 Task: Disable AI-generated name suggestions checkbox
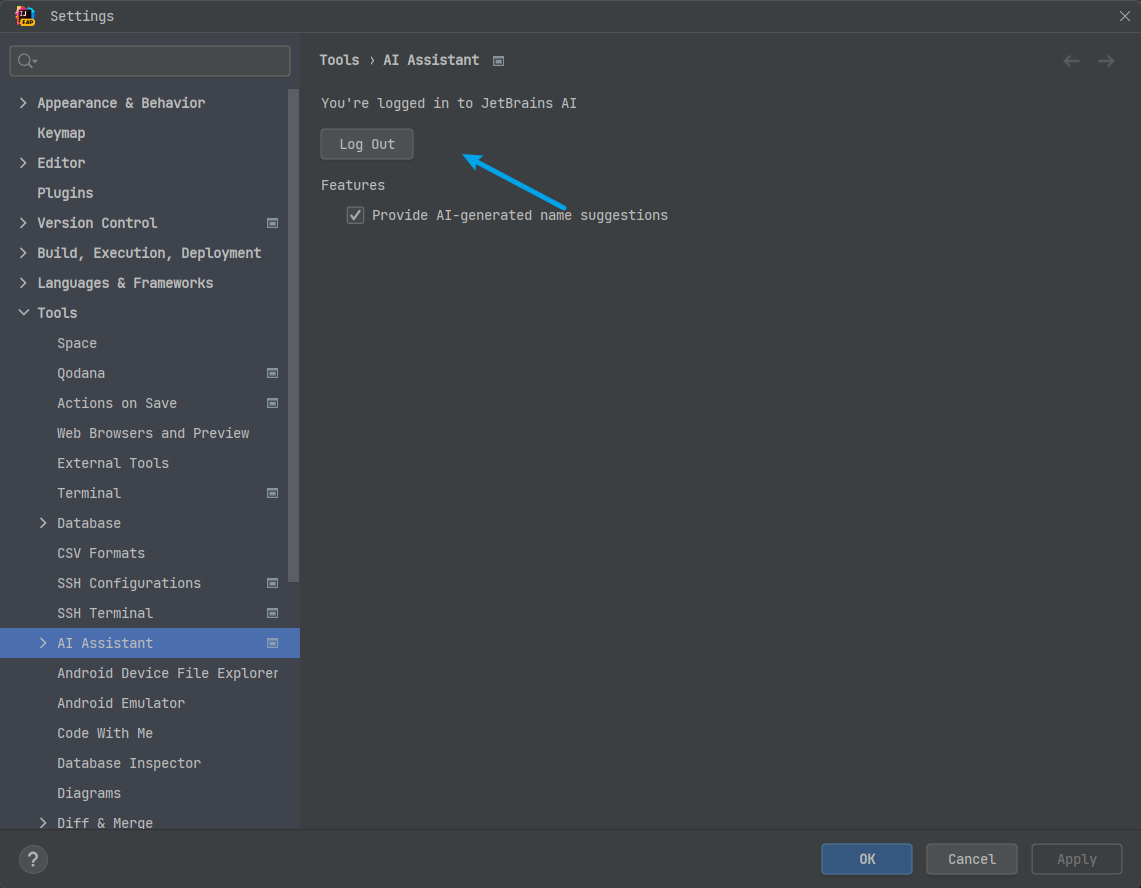click(x=355, y=215)
